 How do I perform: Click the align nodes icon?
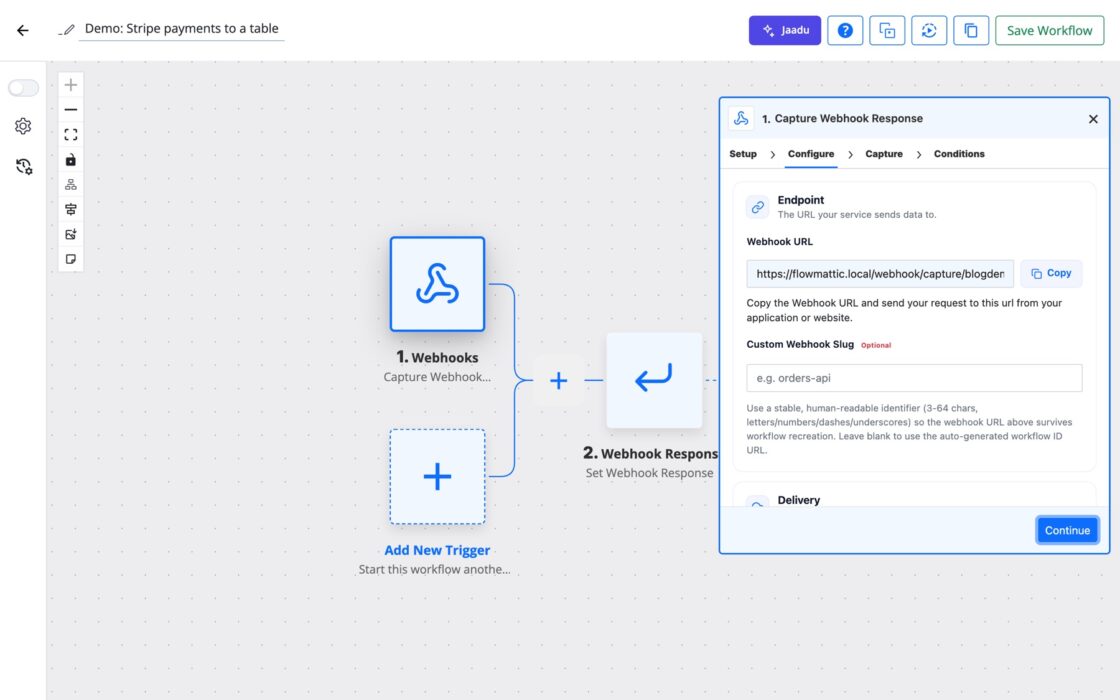click(x=71, y=209)
